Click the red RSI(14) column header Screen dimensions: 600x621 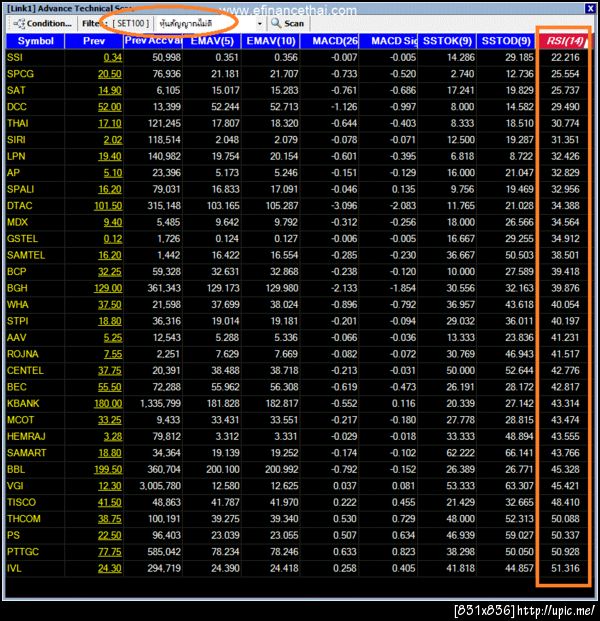pos(565,41)
